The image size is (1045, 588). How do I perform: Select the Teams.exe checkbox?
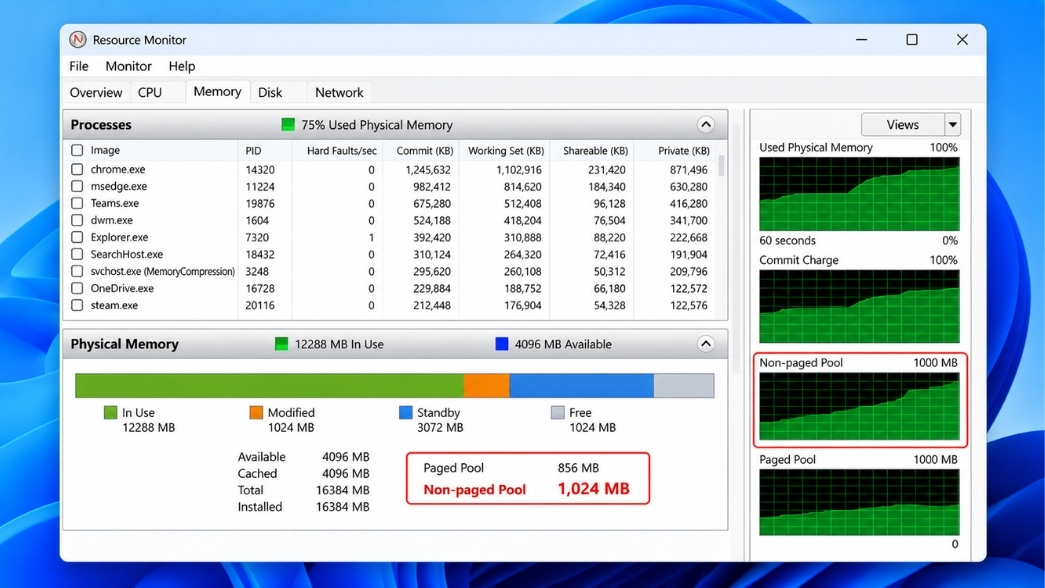(x=77, y=203)
